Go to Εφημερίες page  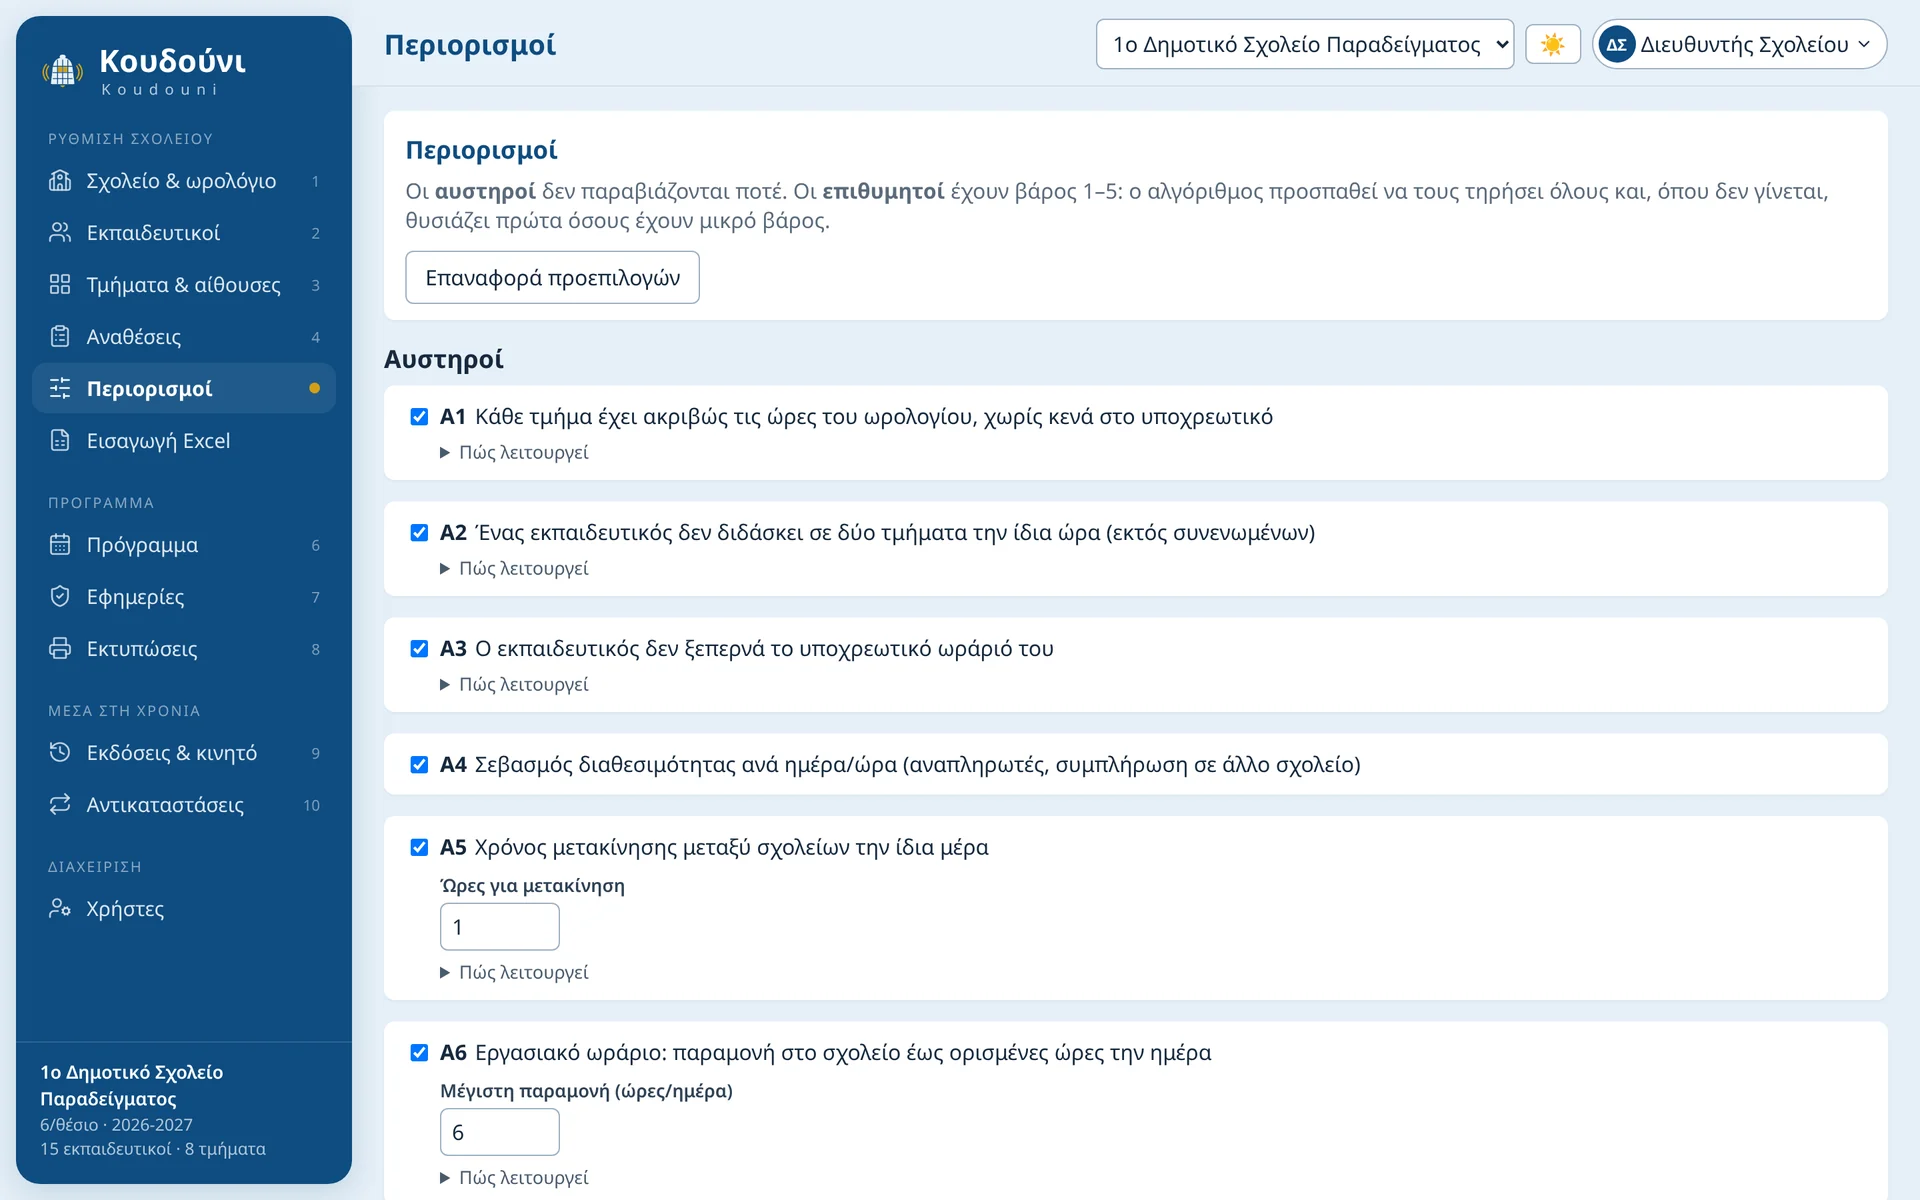[184, 597]
